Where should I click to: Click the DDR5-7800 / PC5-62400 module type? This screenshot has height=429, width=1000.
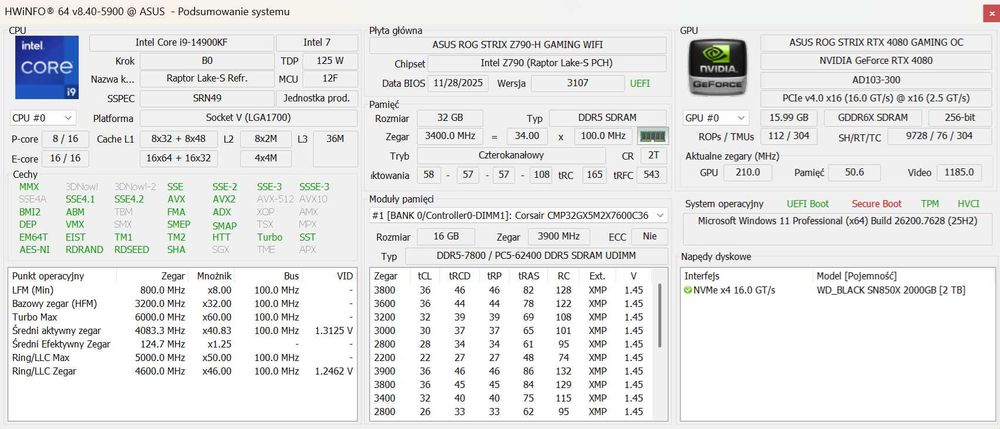click(x=536, y=256)
